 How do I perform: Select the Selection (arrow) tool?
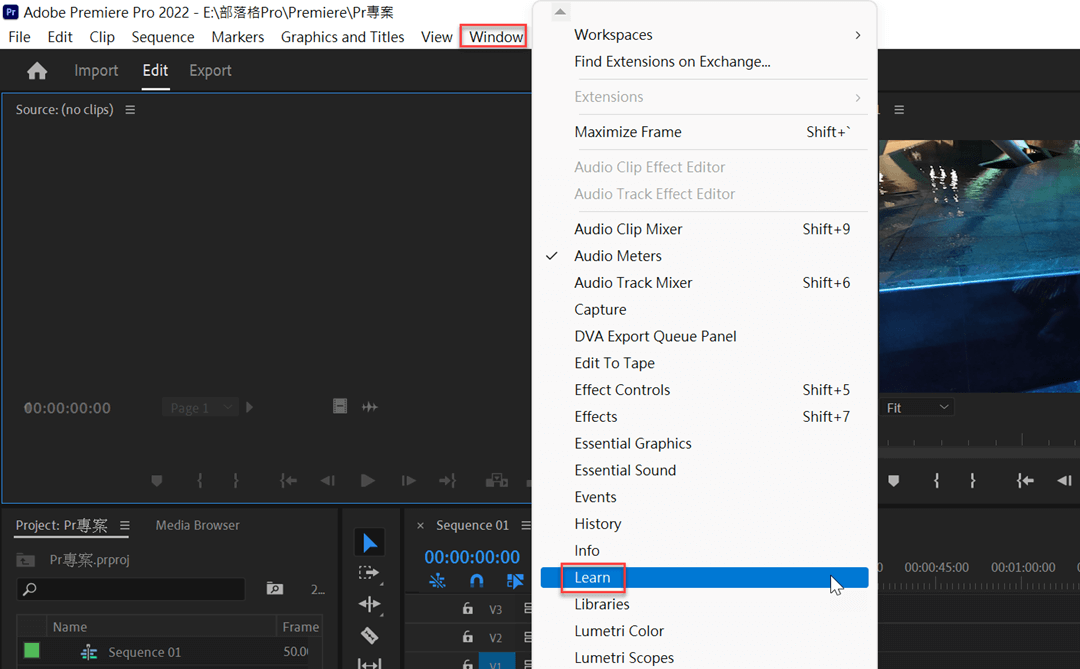click(370, 543)
